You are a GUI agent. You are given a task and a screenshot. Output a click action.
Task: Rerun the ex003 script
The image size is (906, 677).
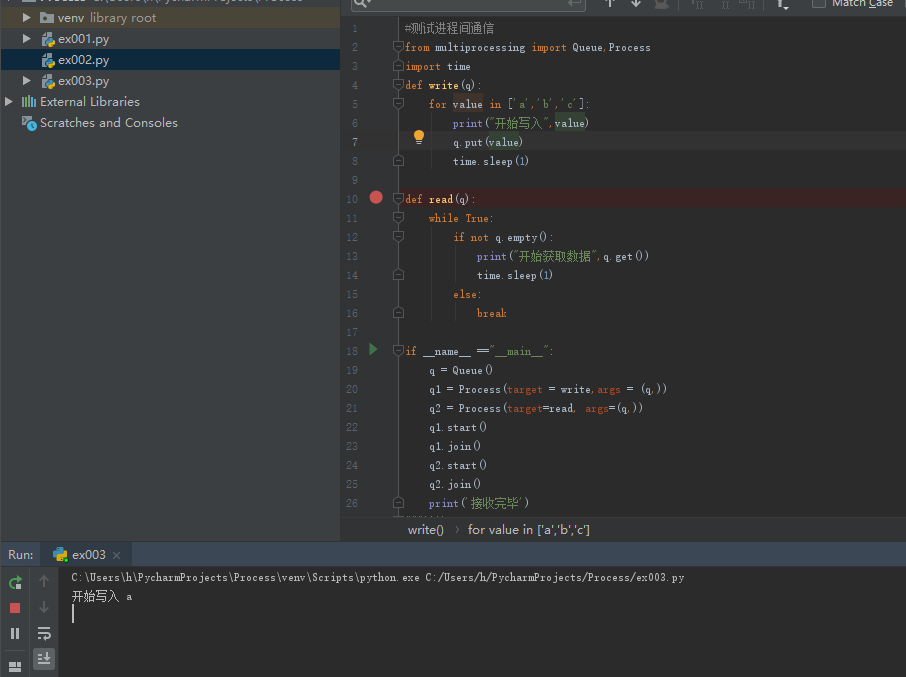pyautogui.click(x=16, y=582)
